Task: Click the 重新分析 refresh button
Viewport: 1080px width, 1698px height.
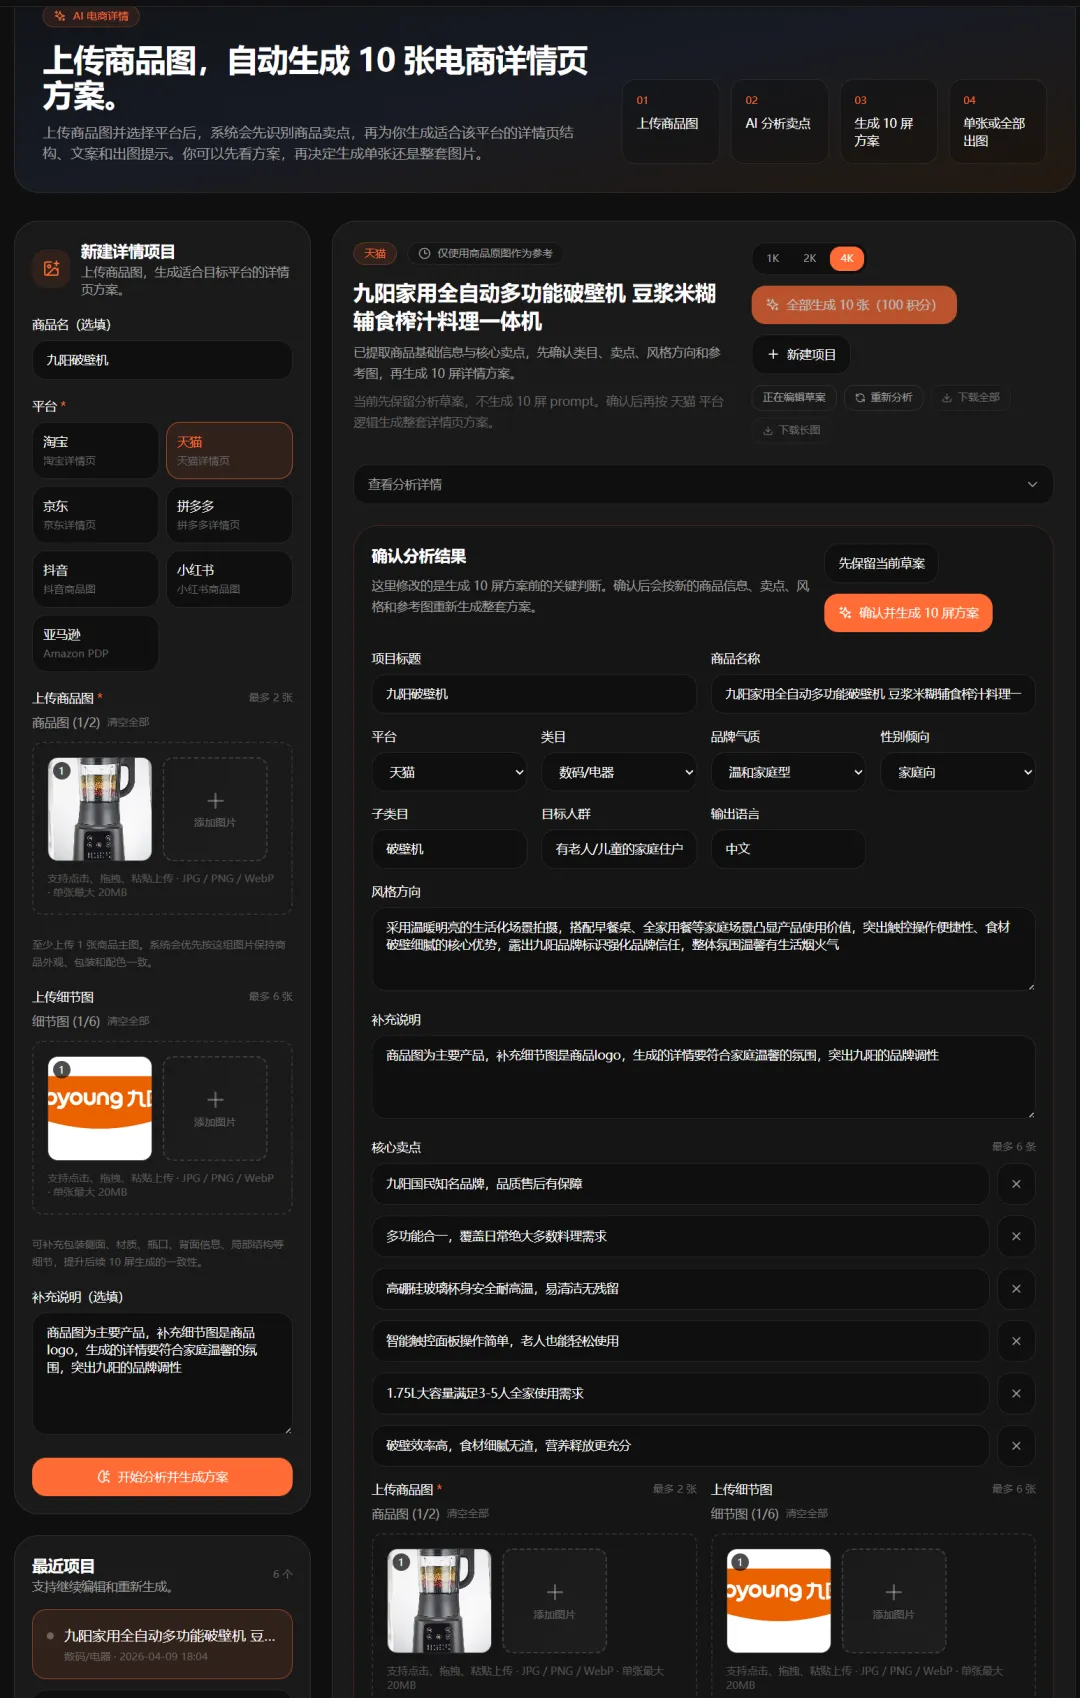Action: point(884,397)
